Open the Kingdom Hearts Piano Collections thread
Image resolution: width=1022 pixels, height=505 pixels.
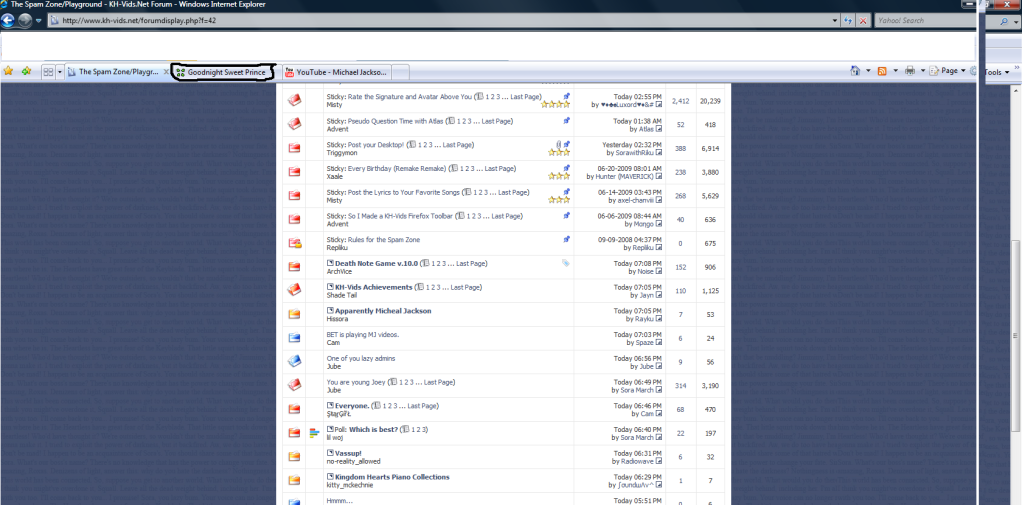tap(392, 477)
